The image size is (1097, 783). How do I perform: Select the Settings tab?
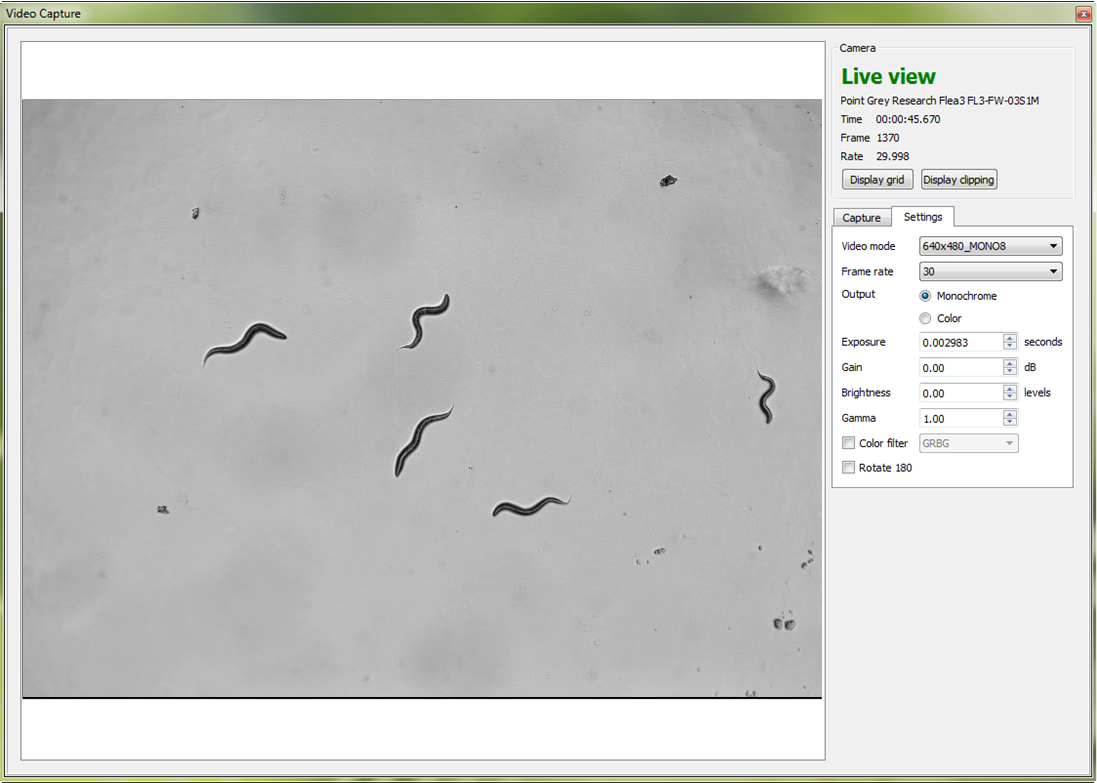pos(923,217)
